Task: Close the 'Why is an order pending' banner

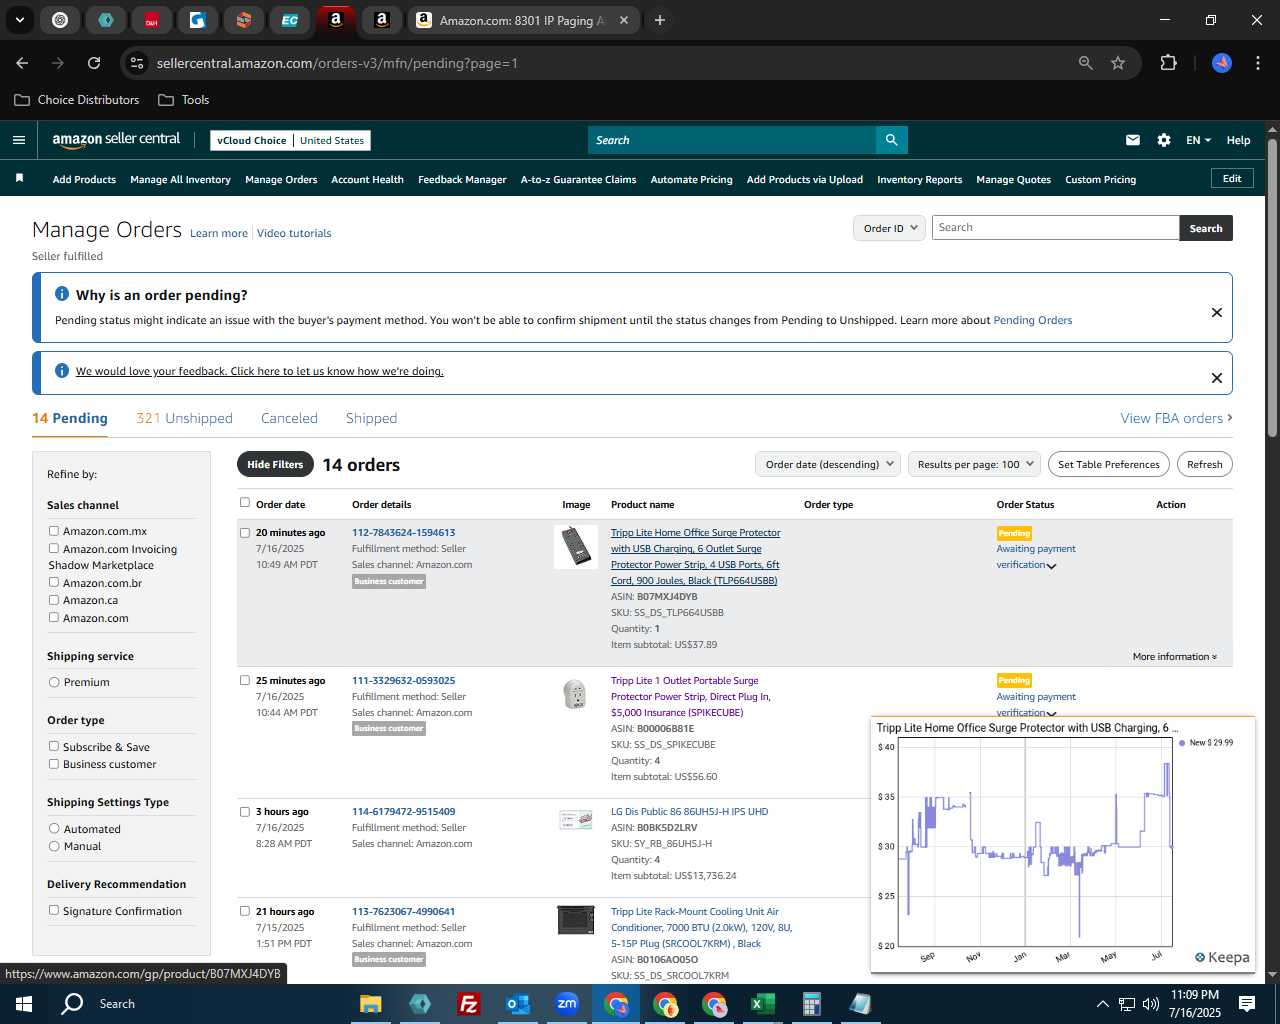Action: click(1217, 312)
